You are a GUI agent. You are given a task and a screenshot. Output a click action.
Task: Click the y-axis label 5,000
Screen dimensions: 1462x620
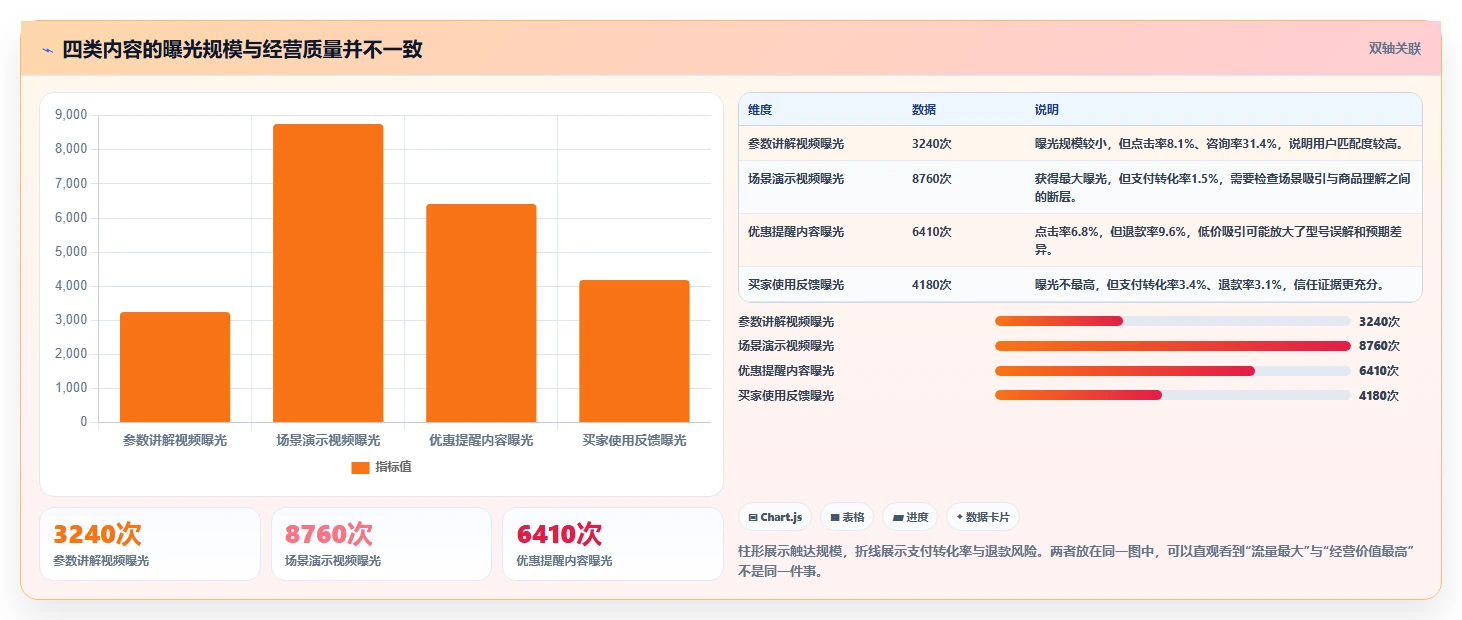click(70, 252)
